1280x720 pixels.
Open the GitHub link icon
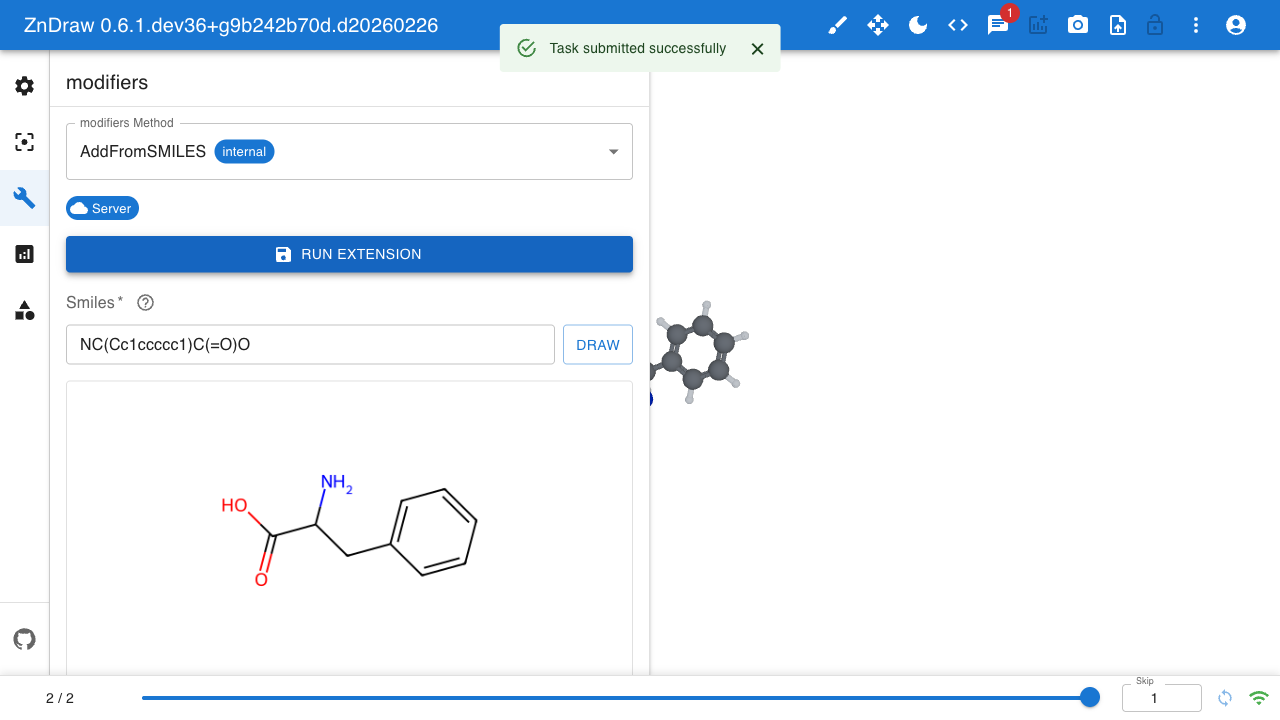(x=25, y=639)
